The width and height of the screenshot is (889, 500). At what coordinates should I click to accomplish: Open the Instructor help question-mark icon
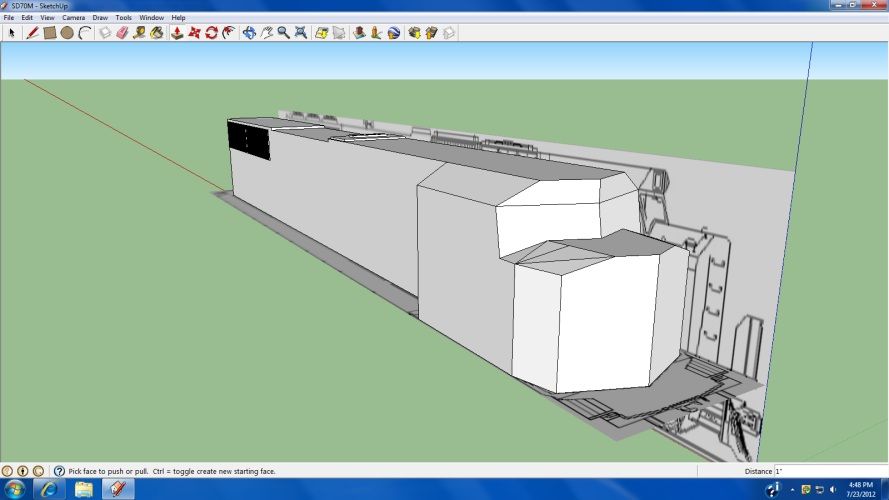click(59, 471)
